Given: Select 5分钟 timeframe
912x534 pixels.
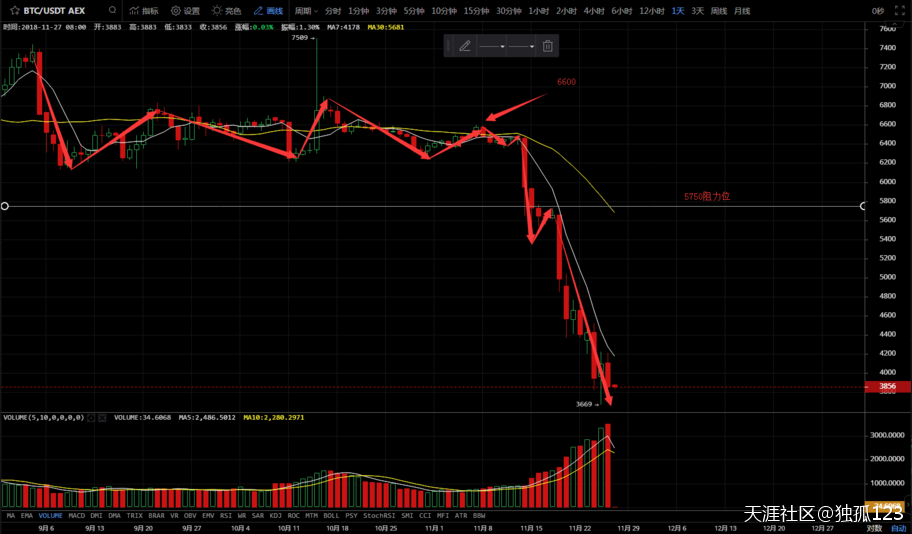Looking at the screenshot, I should coord(414,10).
